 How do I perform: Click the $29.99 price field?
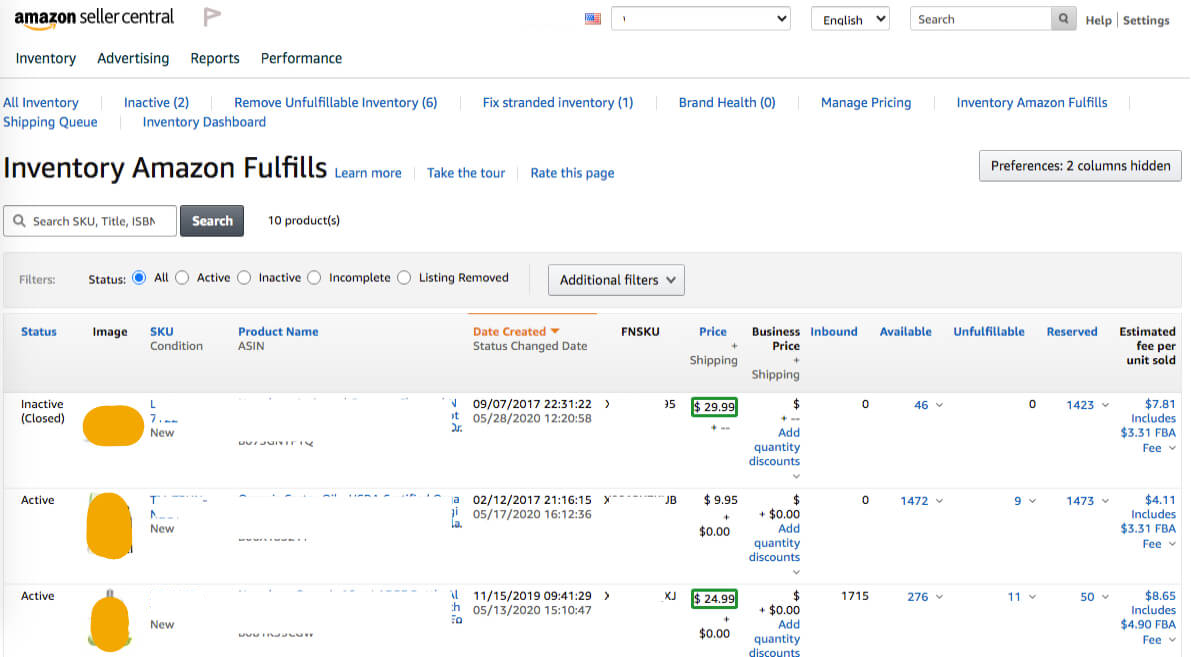coord(715,406)
